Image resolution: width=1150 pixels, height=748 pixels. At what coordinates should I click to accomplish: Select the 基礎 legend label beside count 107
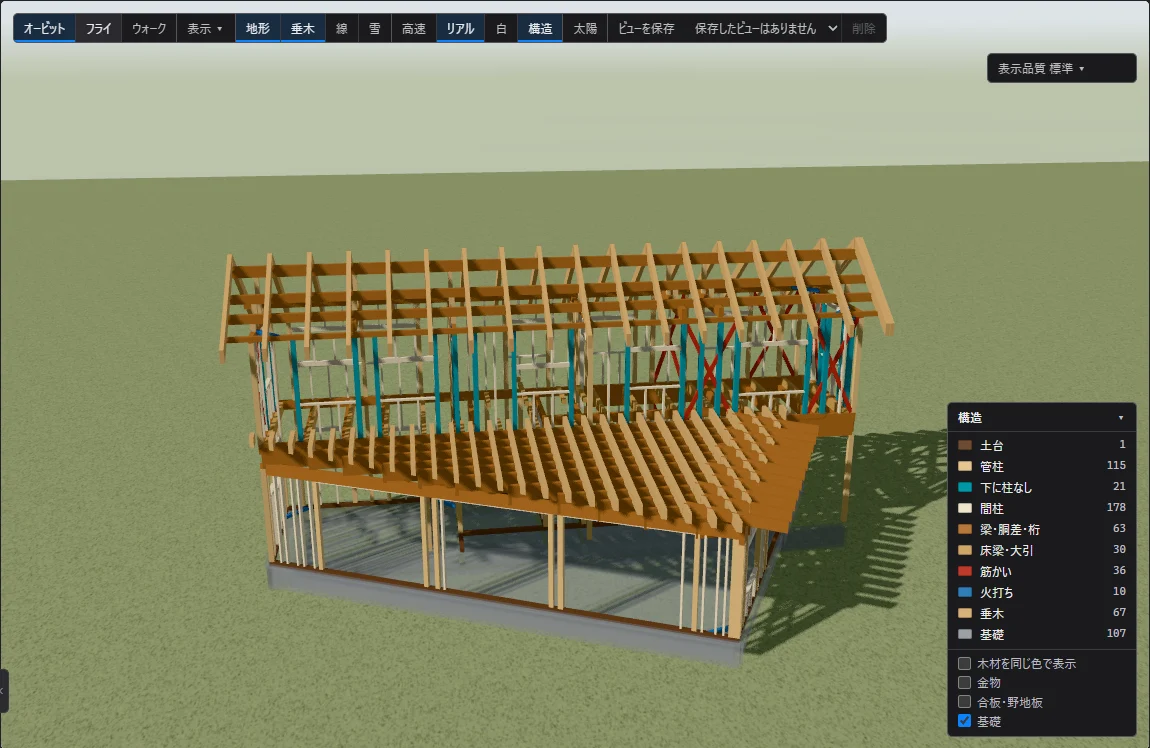[x=992, y=634]
